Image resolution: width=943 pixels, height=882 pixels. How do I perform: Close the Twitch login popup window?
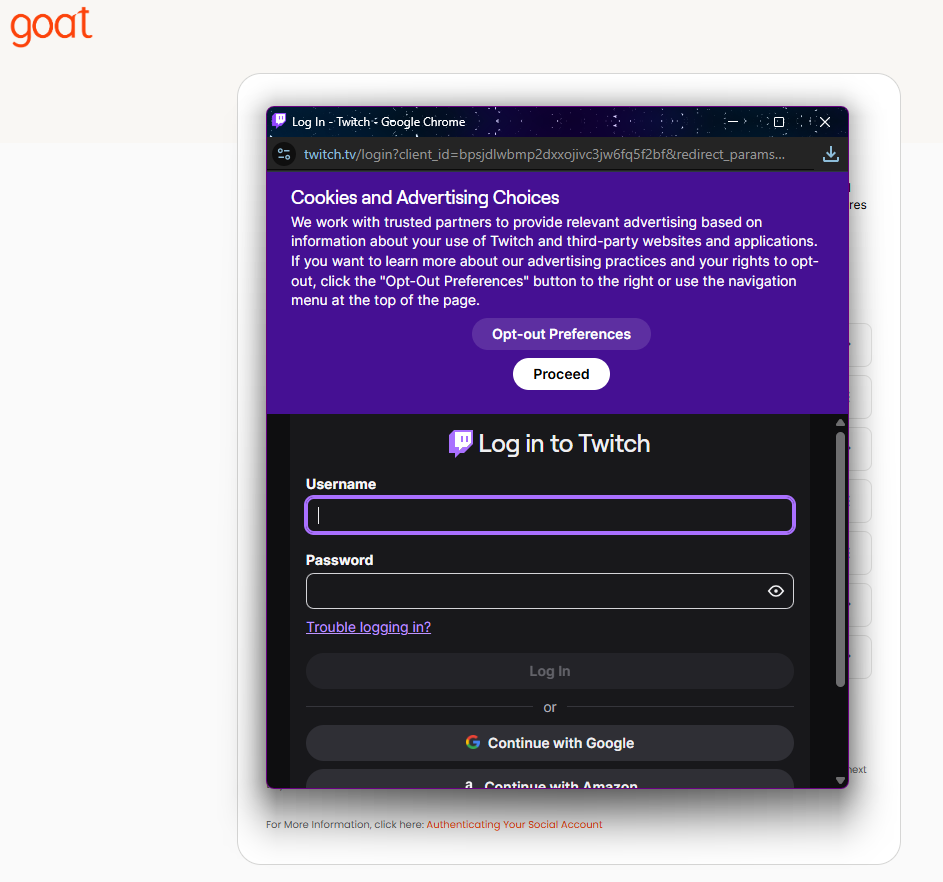click(825, 122)
